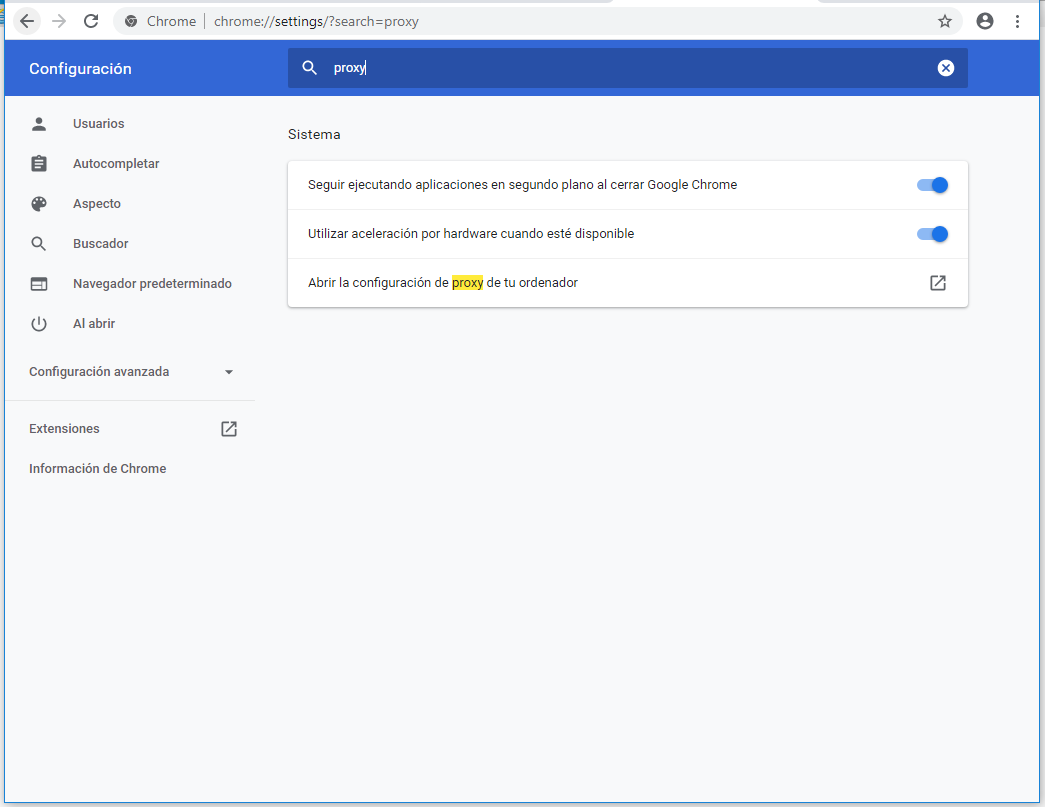The image size is (1045, 807).
Task: Click the external link icon for proxy settings
Action: 937,283
